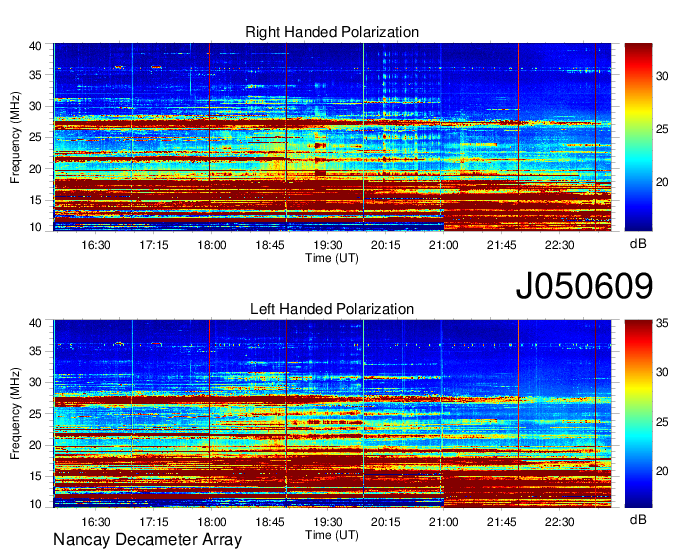Click the top plot Time (UT) axis label
The image size is (680, 552).
[x=332, y=258]
